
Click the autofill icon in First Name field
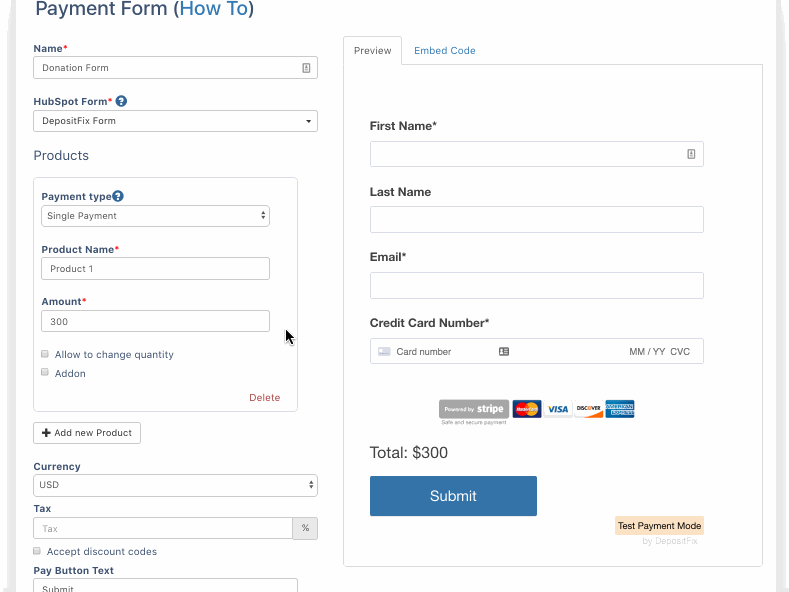pos(691,154)
